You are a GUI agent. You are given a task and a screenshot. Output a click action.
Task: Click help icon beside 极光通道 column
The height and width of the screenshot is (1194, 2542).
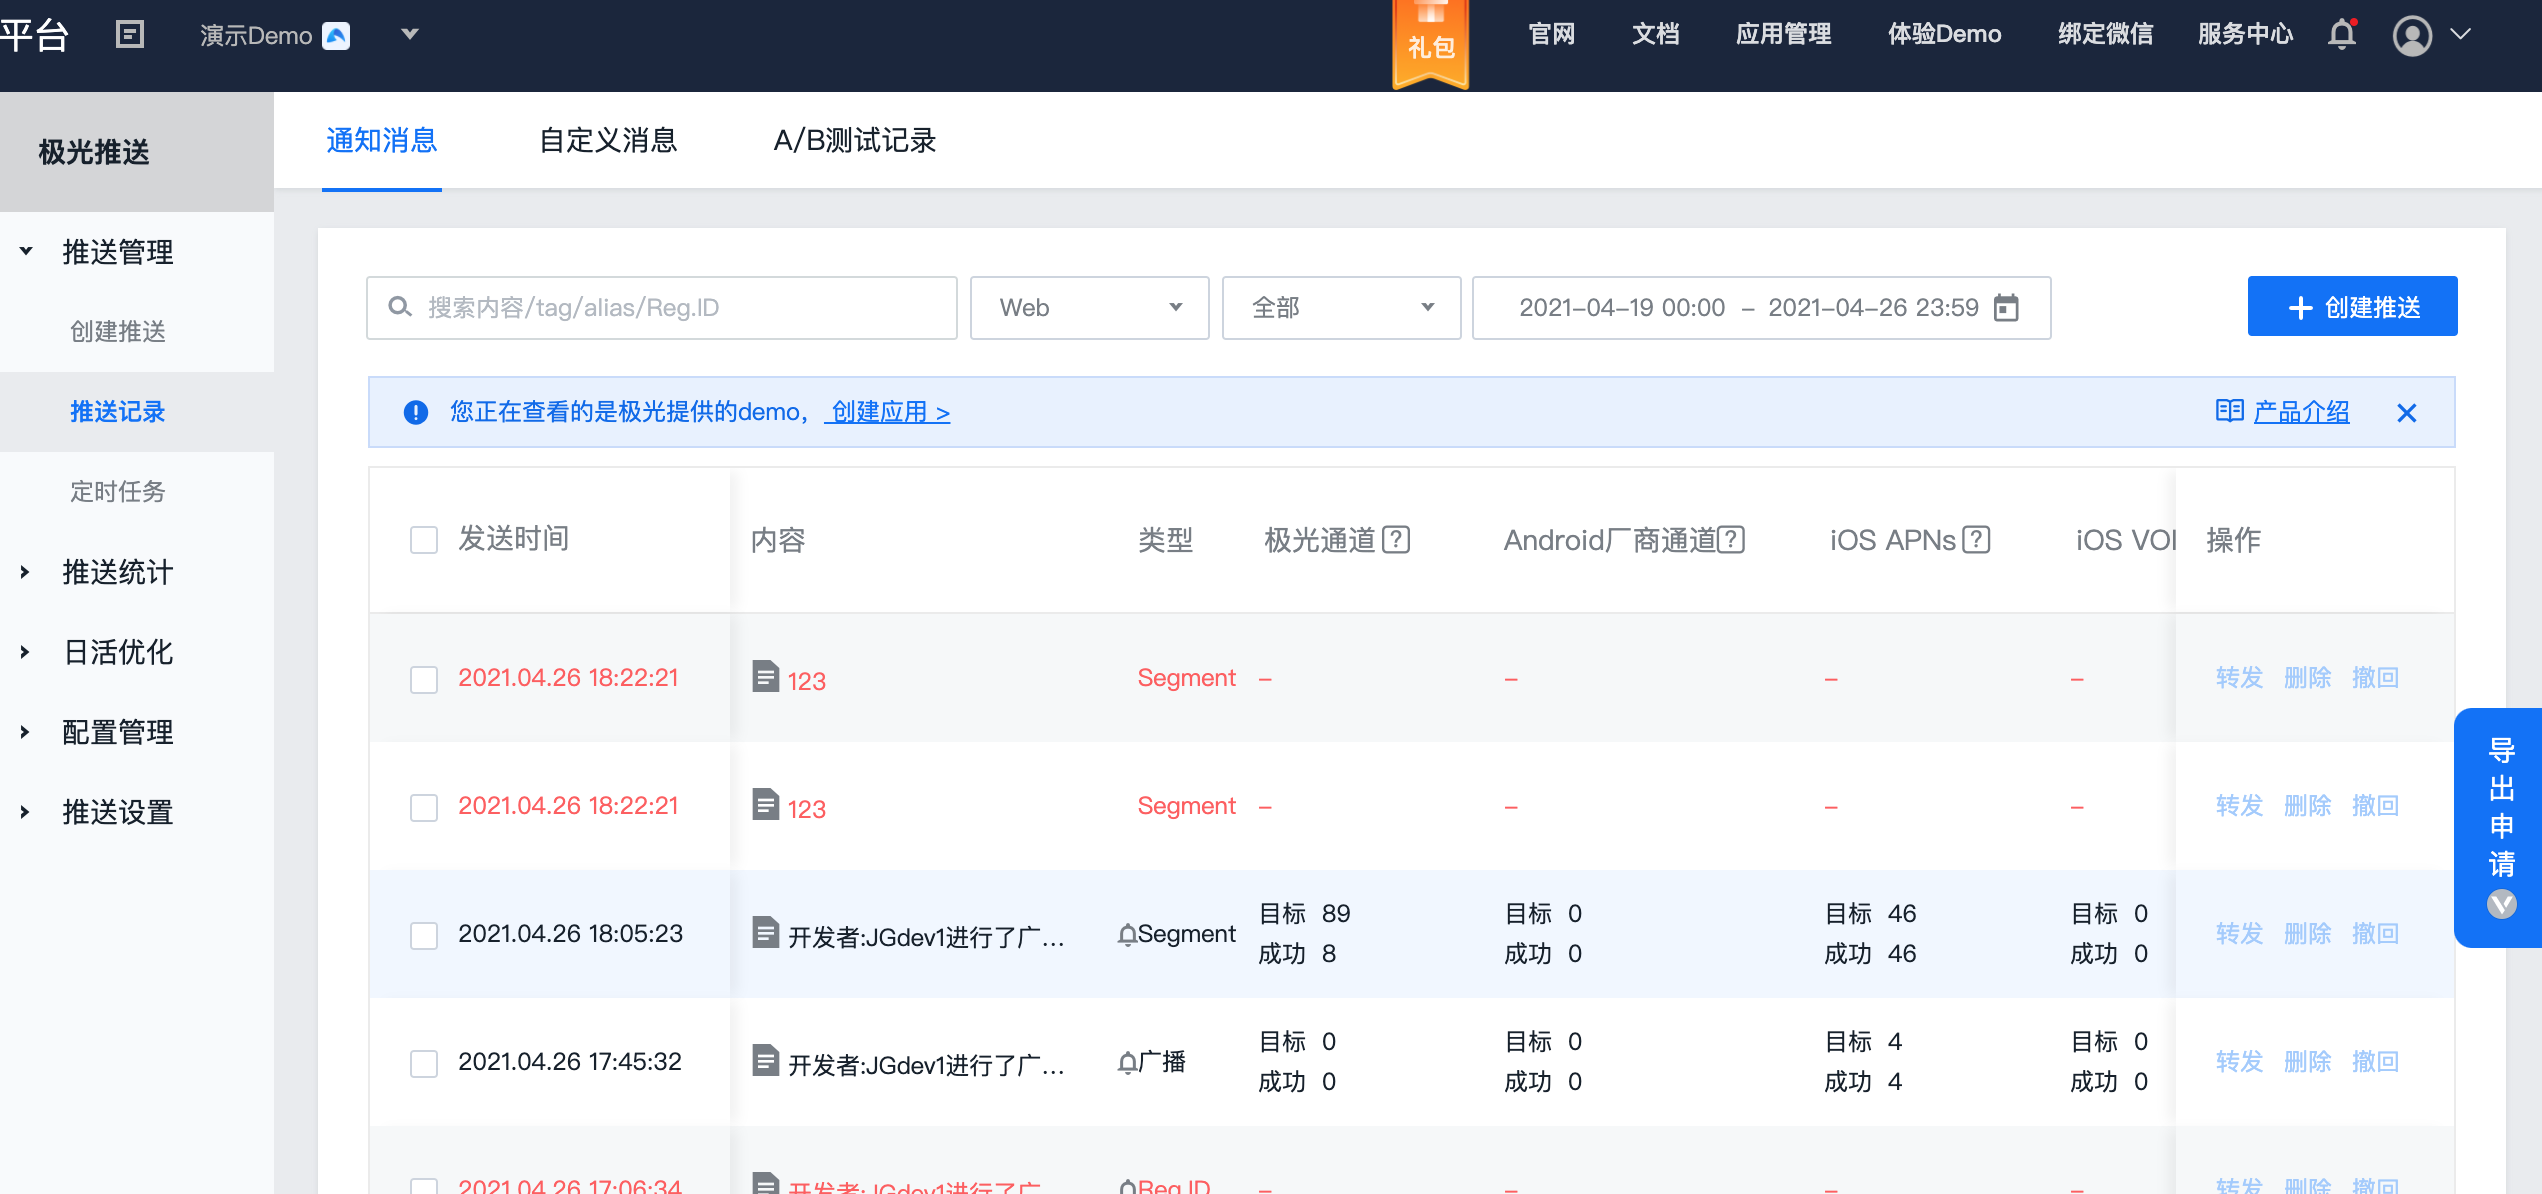[x=1396, y=540]
